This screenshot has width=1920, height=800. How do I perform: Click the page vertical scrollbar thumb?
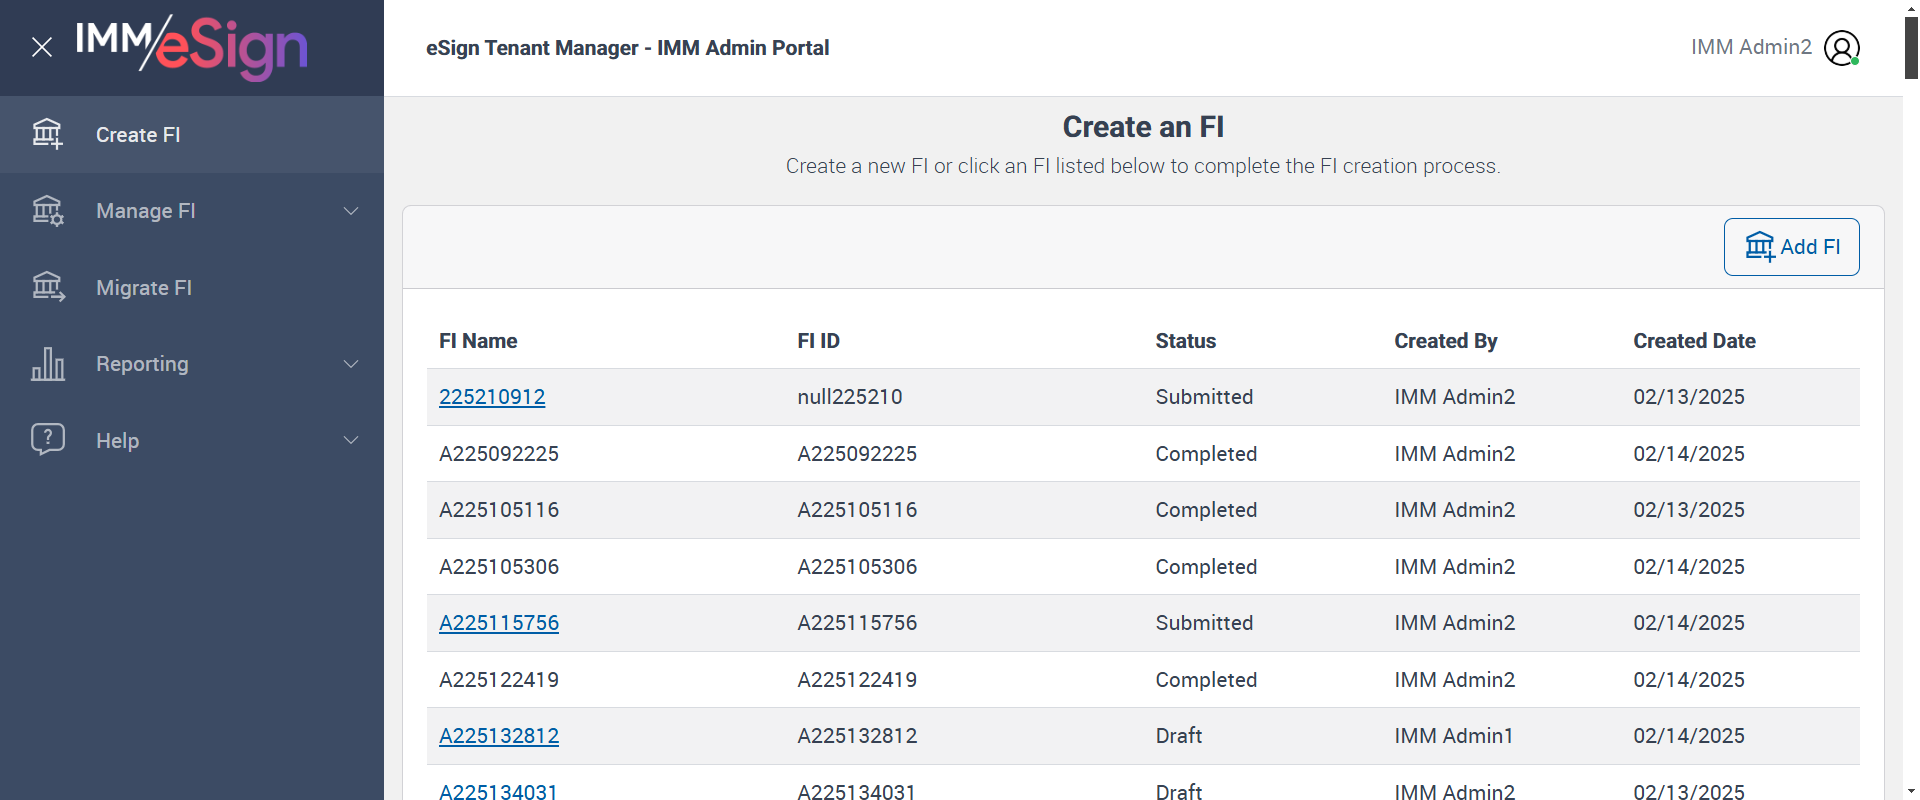(x=1911, y=40)
